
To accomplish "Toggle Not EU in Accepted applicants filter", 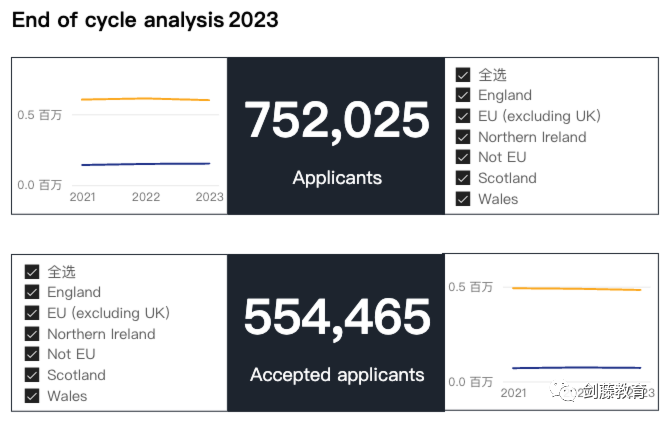I will click(32, 354).
